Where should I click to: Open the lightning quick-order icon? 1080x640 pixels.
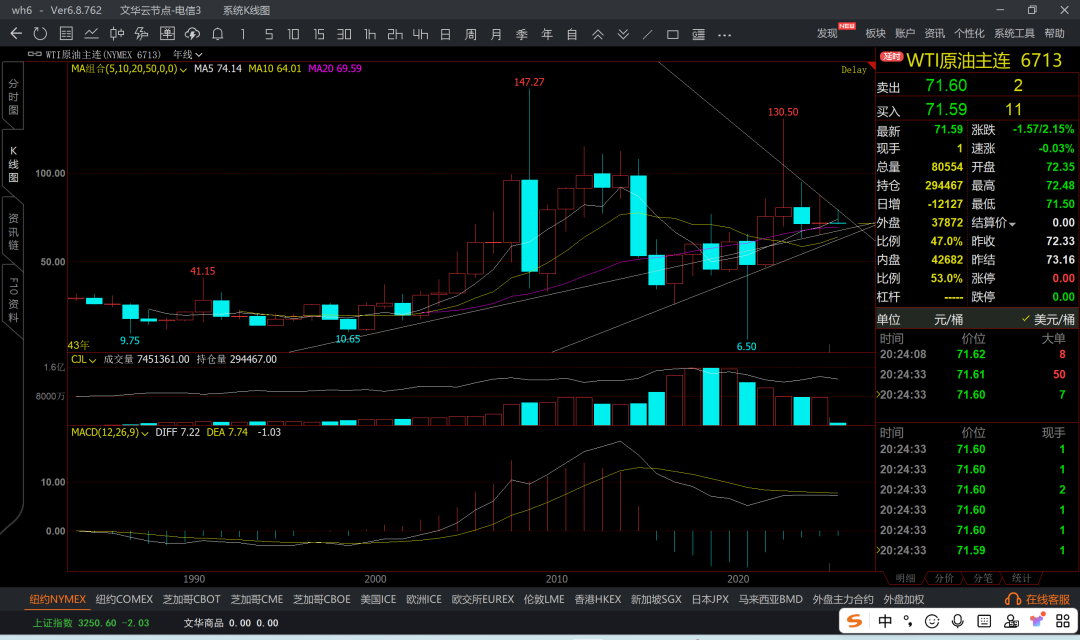(141, 33)
